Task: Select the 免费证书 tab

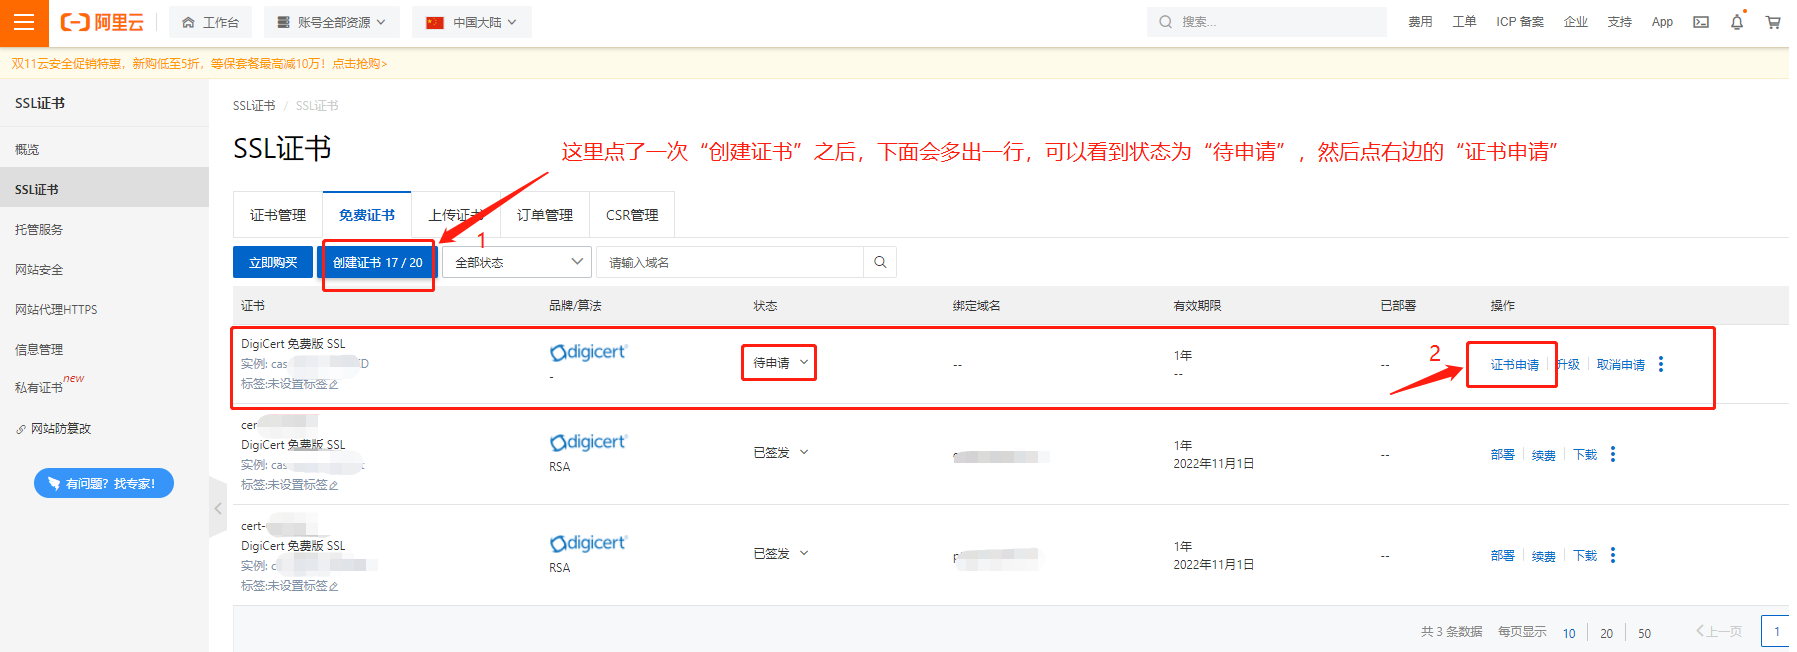Action: [x=367, y=215]
